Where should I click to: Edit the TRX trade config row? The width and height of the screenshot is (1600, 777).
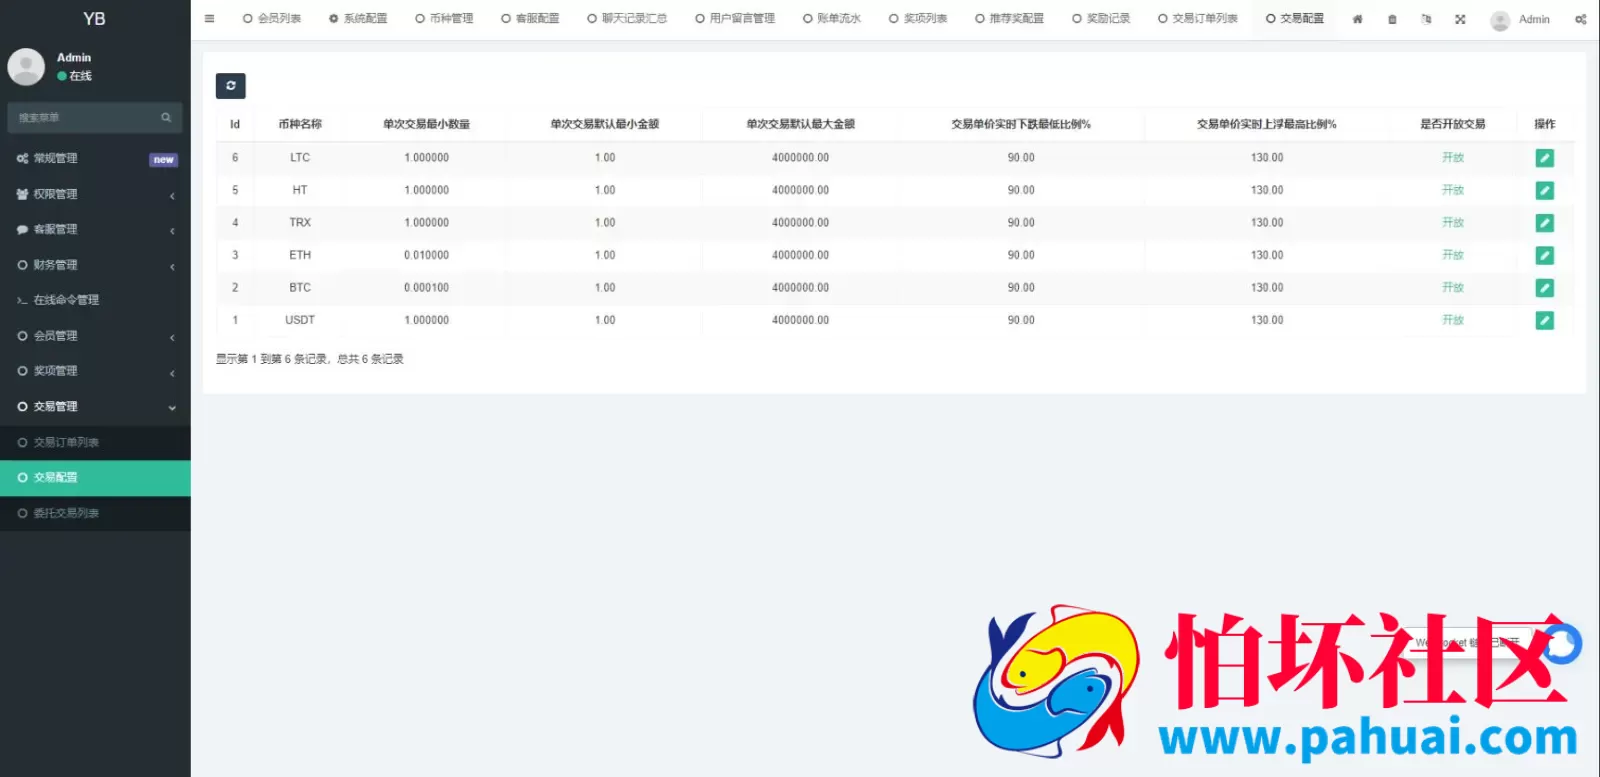click(x=1545, y=223)
